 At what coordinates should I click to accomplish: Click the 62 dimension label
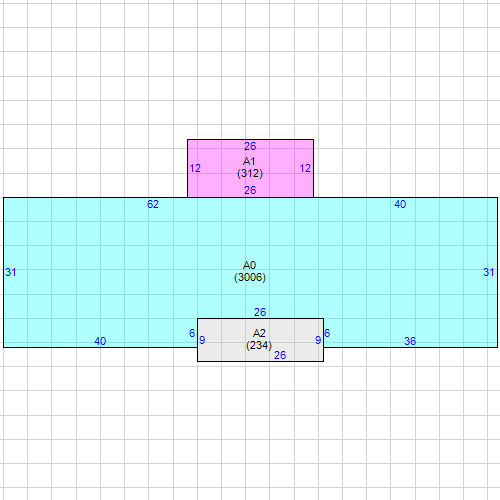click(x=153, y=204)
